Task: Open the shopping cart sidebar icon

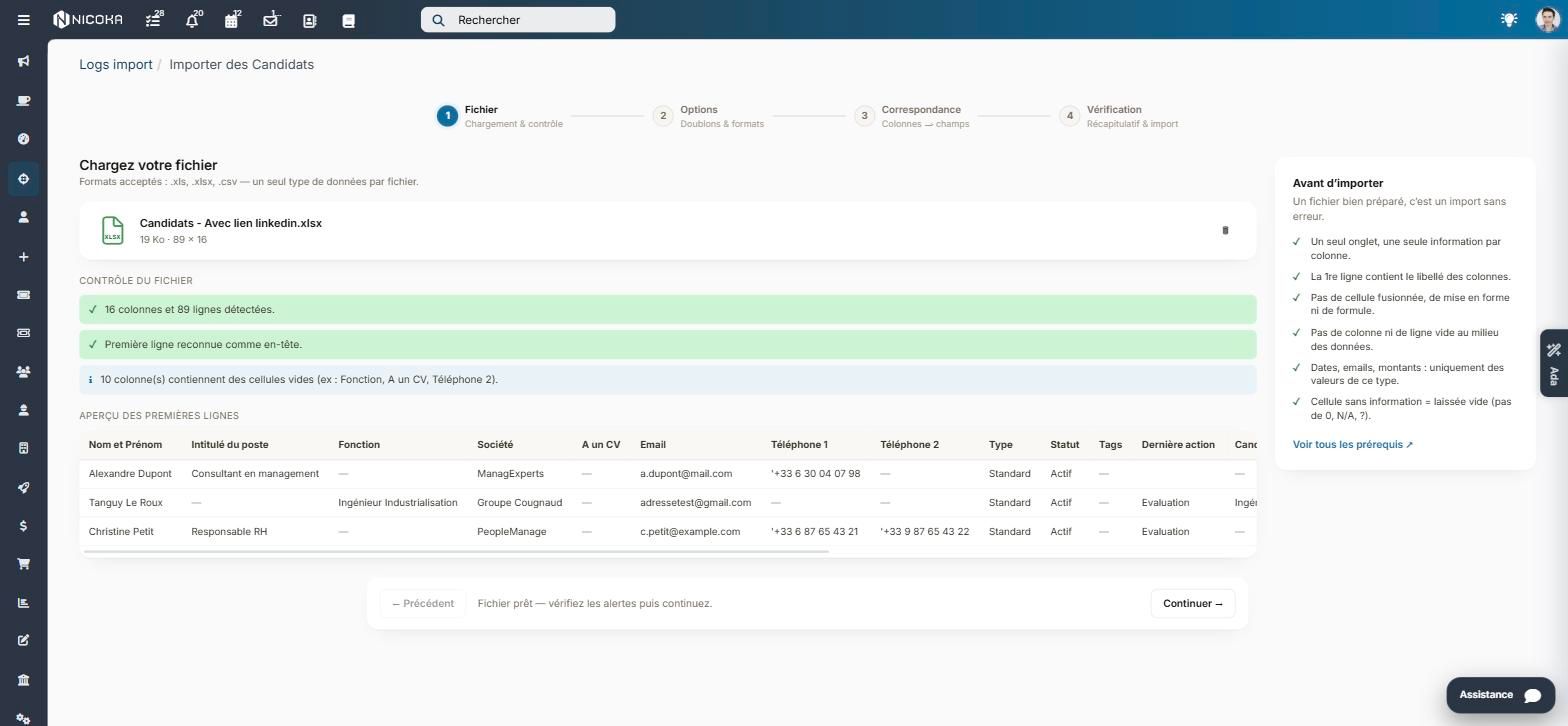Action: (23, 564)
